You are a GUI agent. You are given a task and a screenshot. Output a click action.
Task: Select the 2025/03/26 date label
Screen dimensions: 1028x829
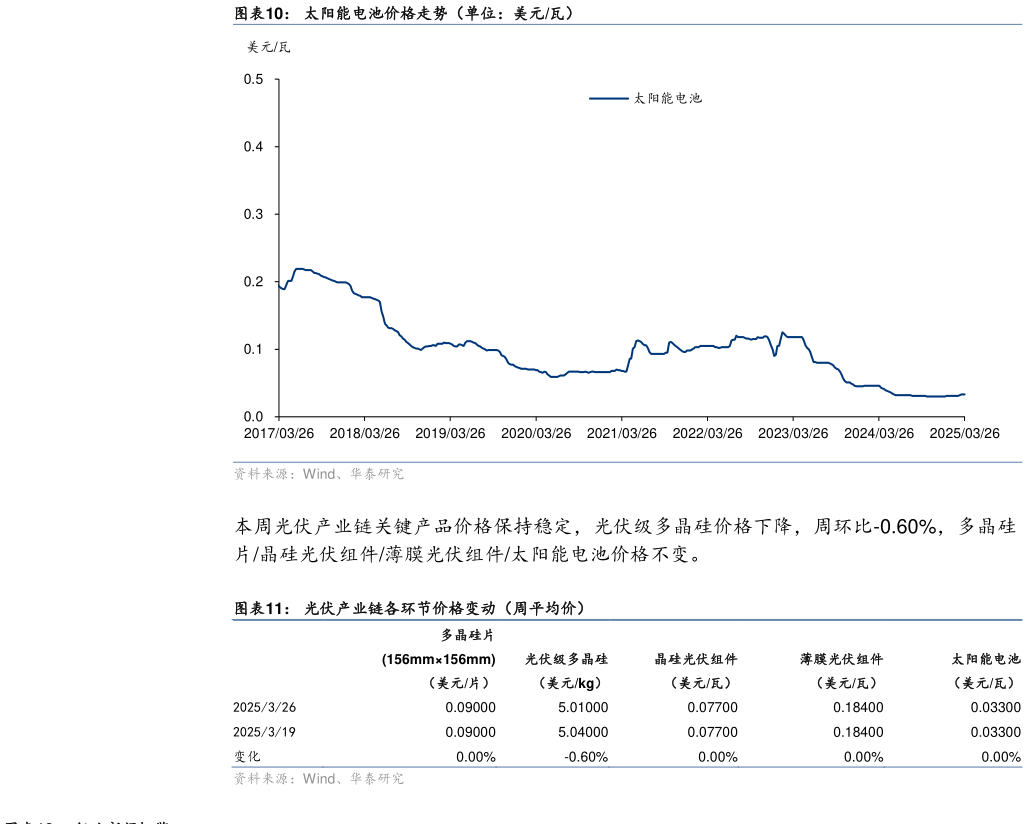tap(964, 433)
